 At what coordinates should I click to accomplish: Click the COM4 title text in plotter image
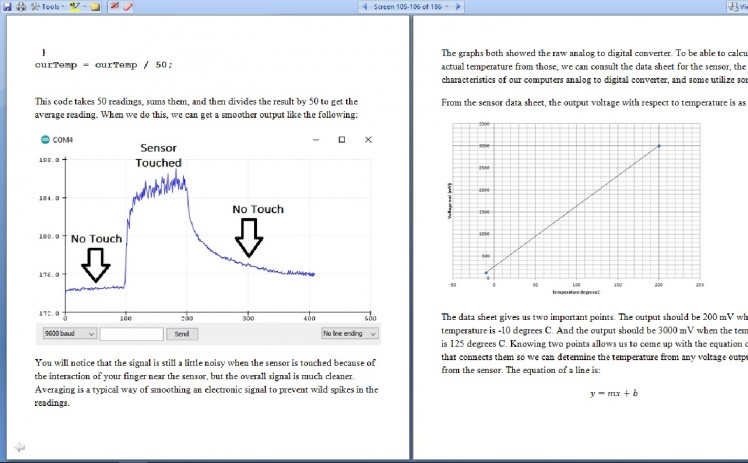(x=62, y=140)
